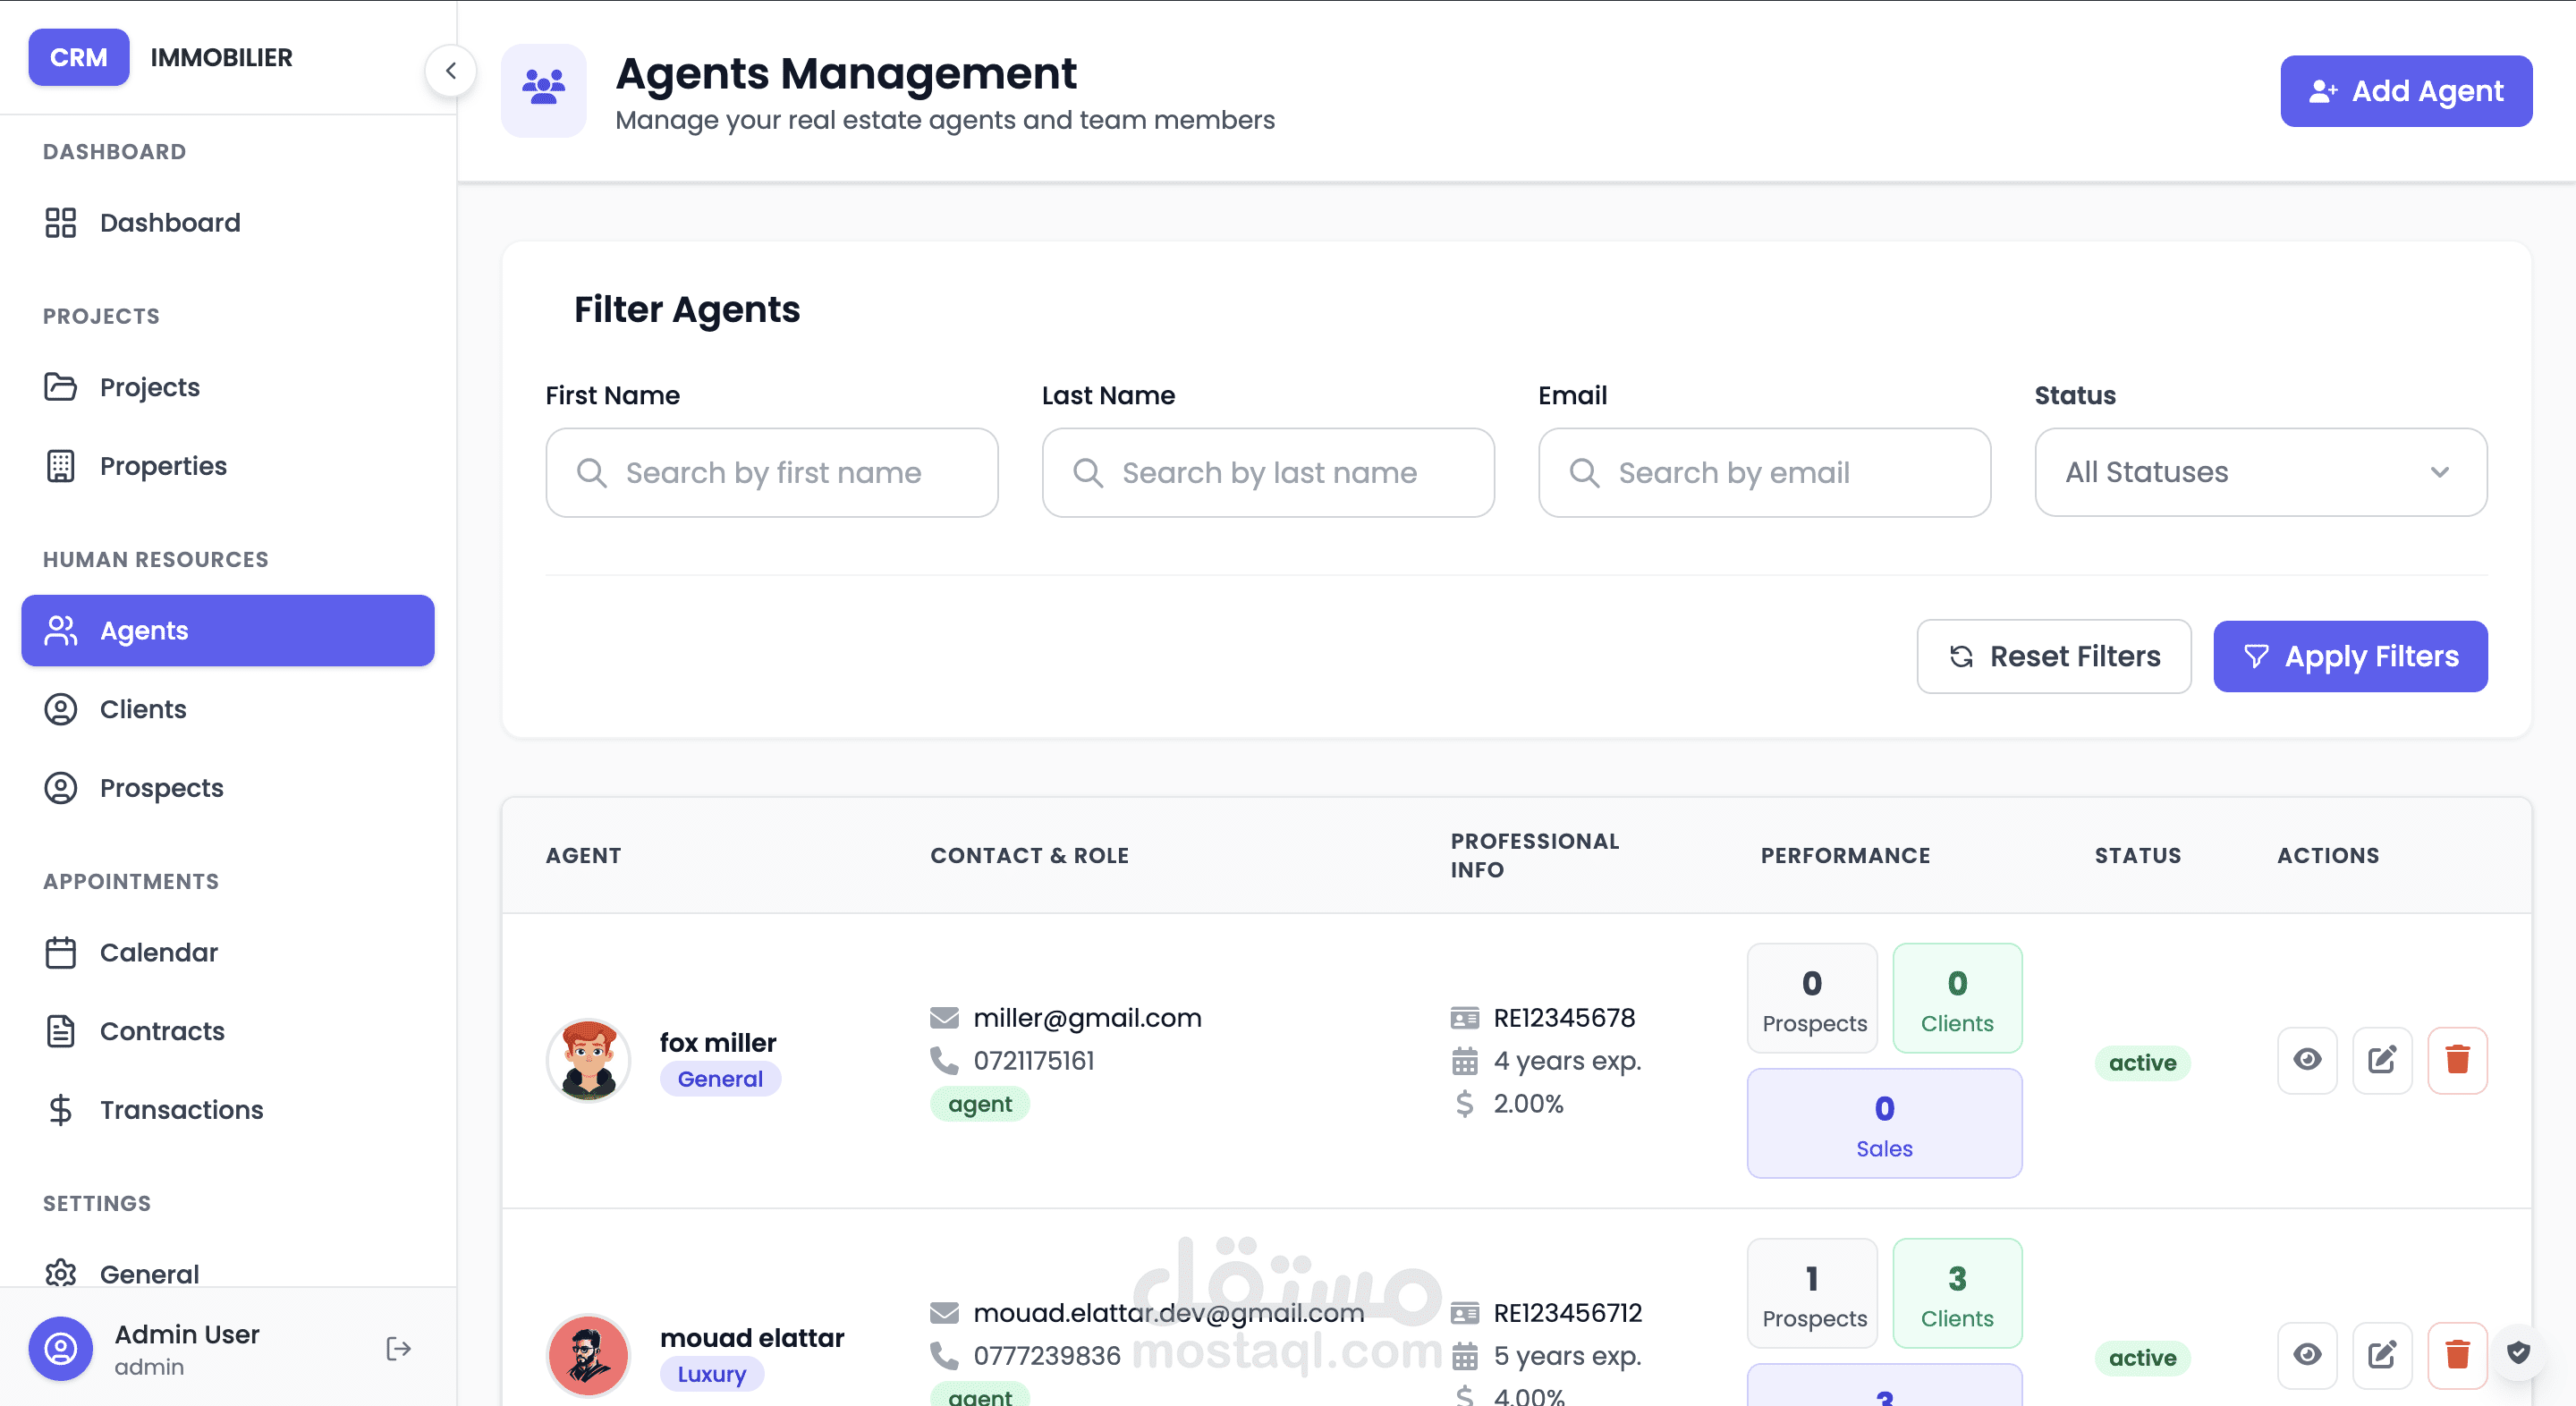Open Dashboard from the sidebar
The width and height of the screenshot is (2576, 1406).
point(228,222)
